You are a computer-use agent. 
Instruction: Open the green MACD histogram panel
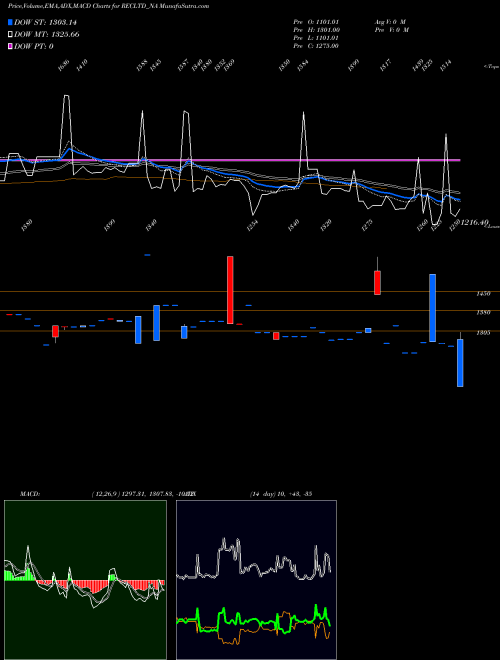point(85,580)
